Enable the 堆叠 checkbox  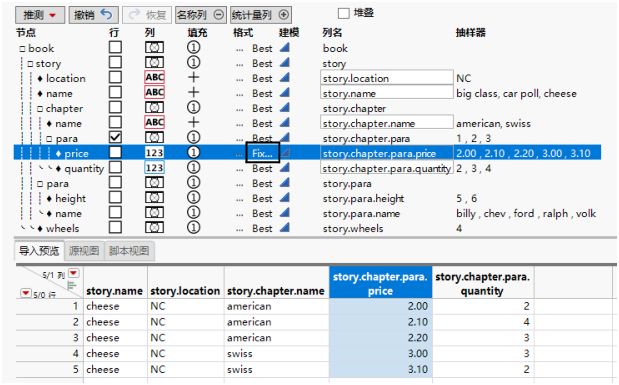[343, 13]
